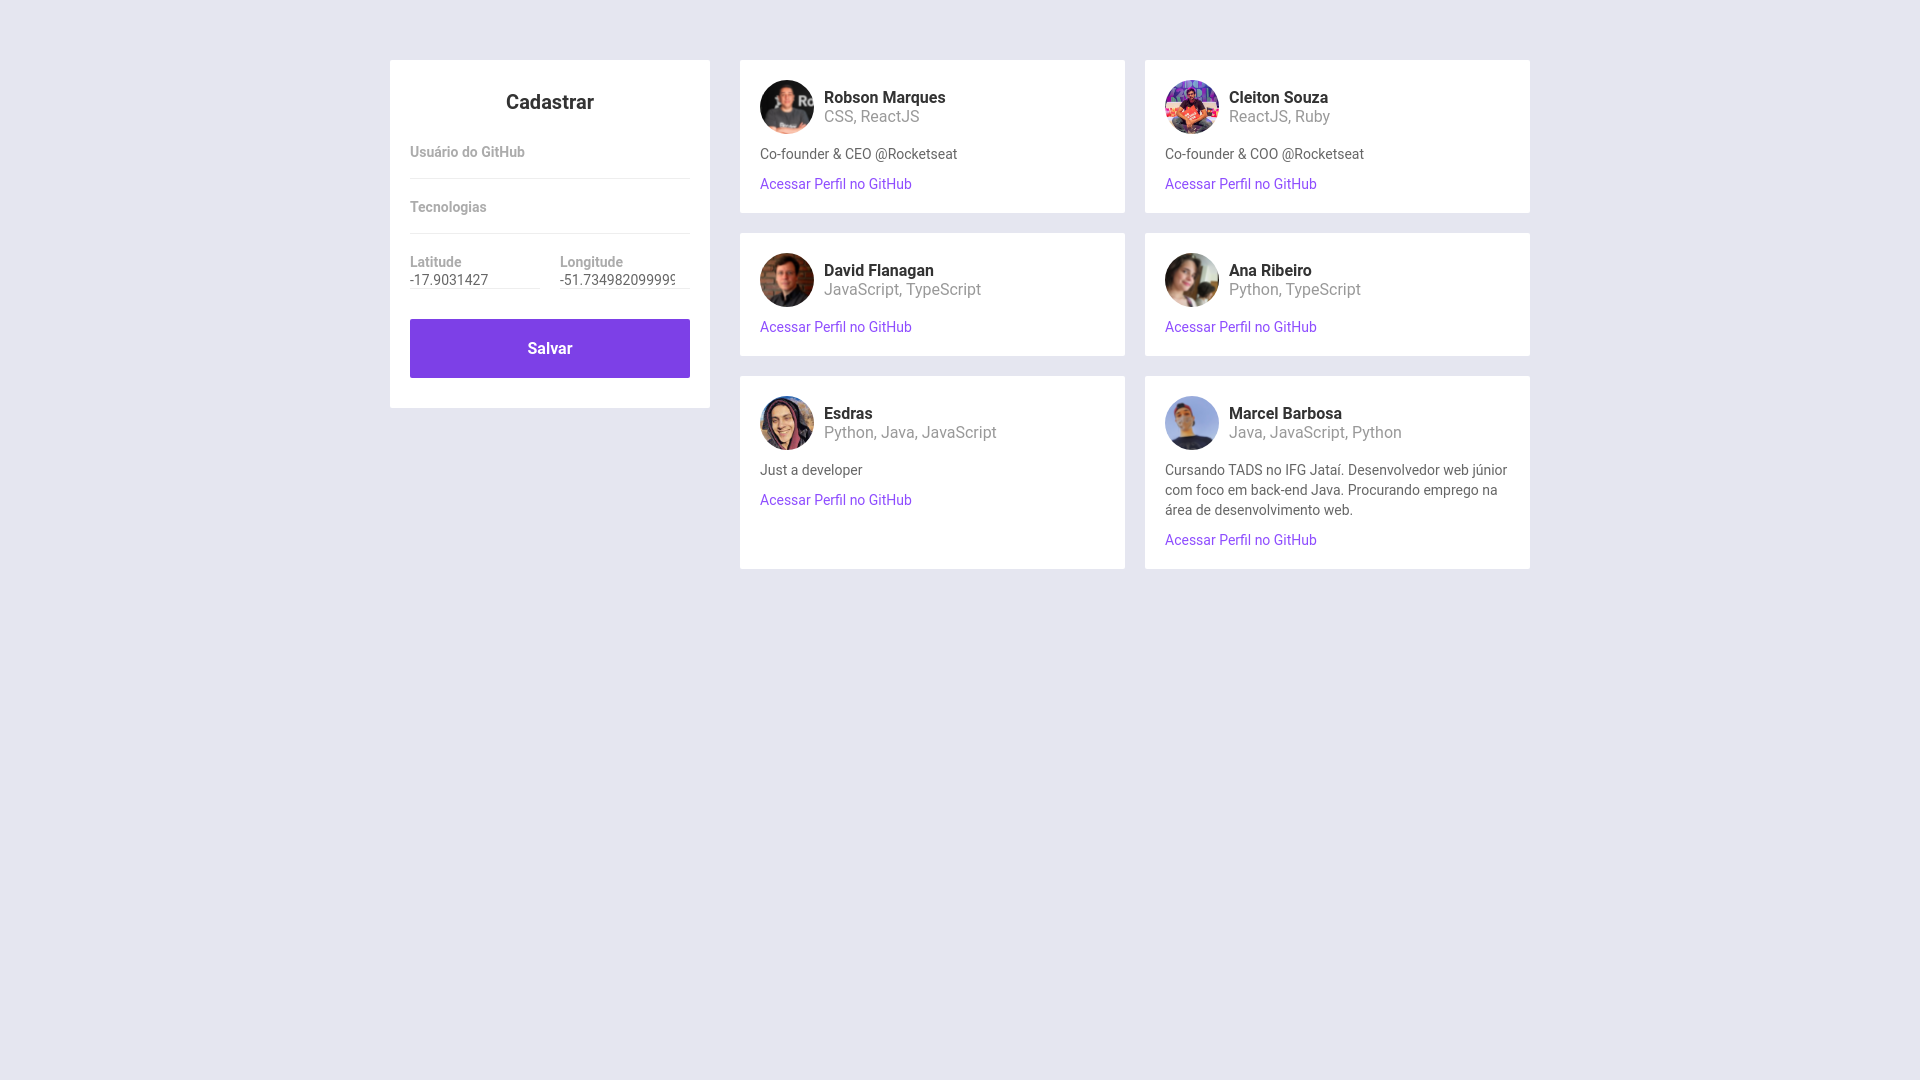Click the Salvar button
This screenshot has height=1080, width=1920.
[550, 348]
